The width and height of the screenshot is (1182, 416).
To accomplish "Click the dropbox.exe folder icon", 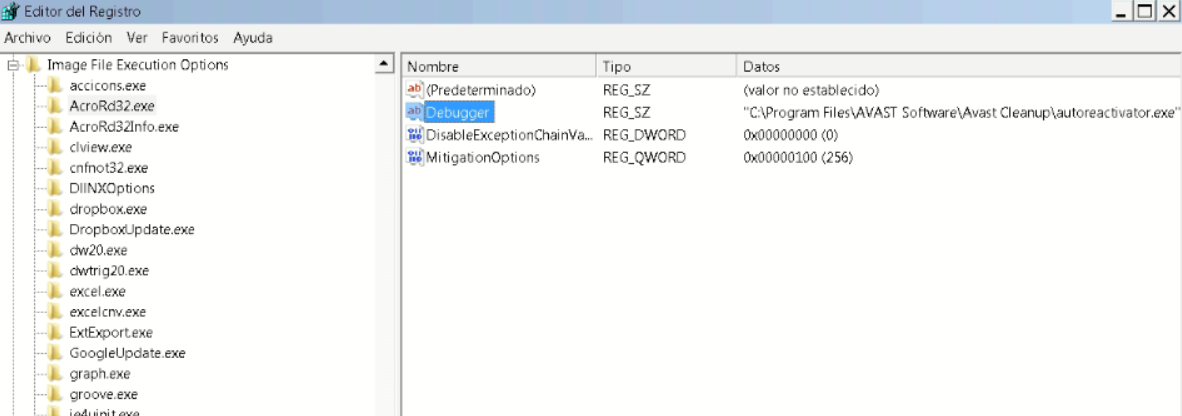I will coord(55,209).
